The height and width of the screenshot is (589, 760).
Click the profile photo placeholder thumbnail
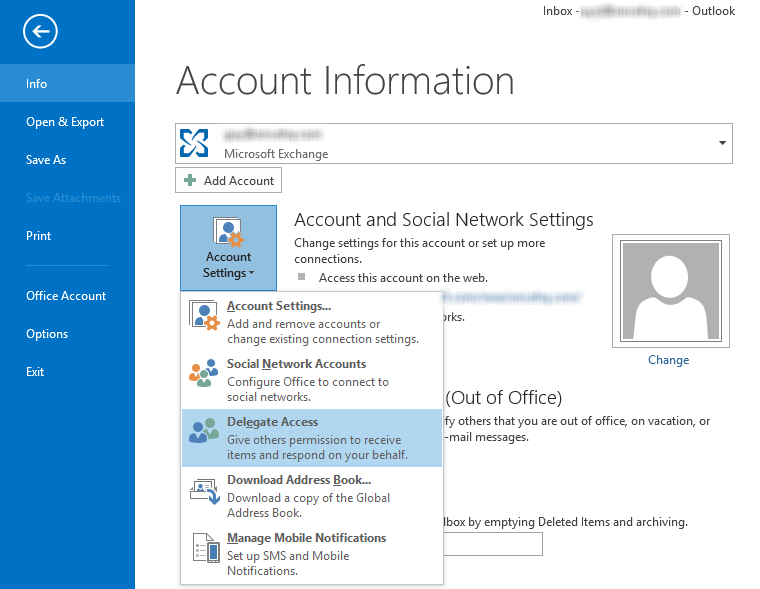click(x=671, y=291)
